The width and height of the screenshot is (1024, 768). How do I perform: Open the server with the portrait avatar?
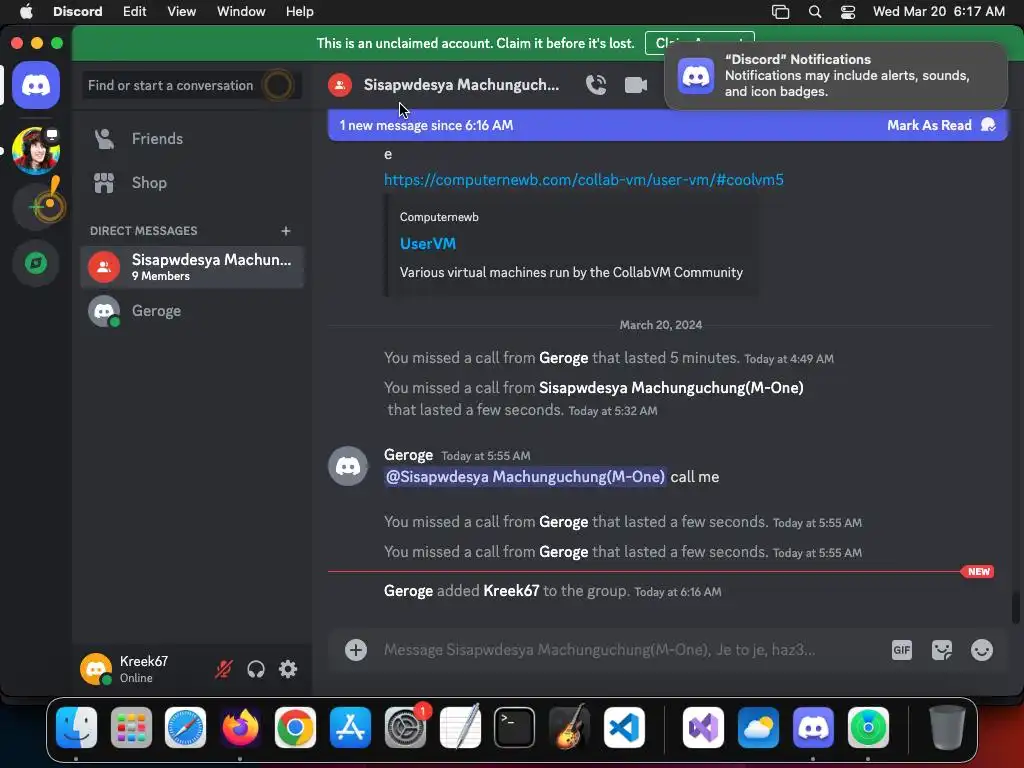click(36, 151)
